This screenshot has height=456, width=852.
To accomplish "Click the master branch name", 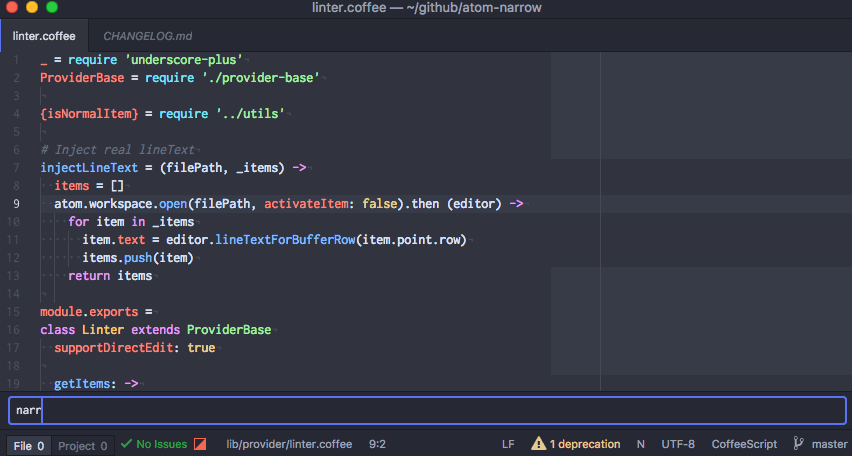I will 829,444.
